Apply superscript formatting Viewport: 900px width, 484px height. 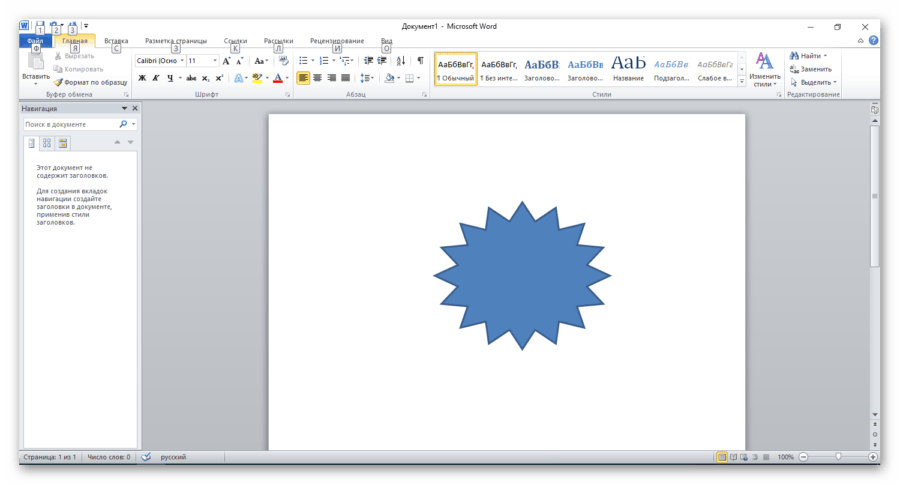point(219,78)
